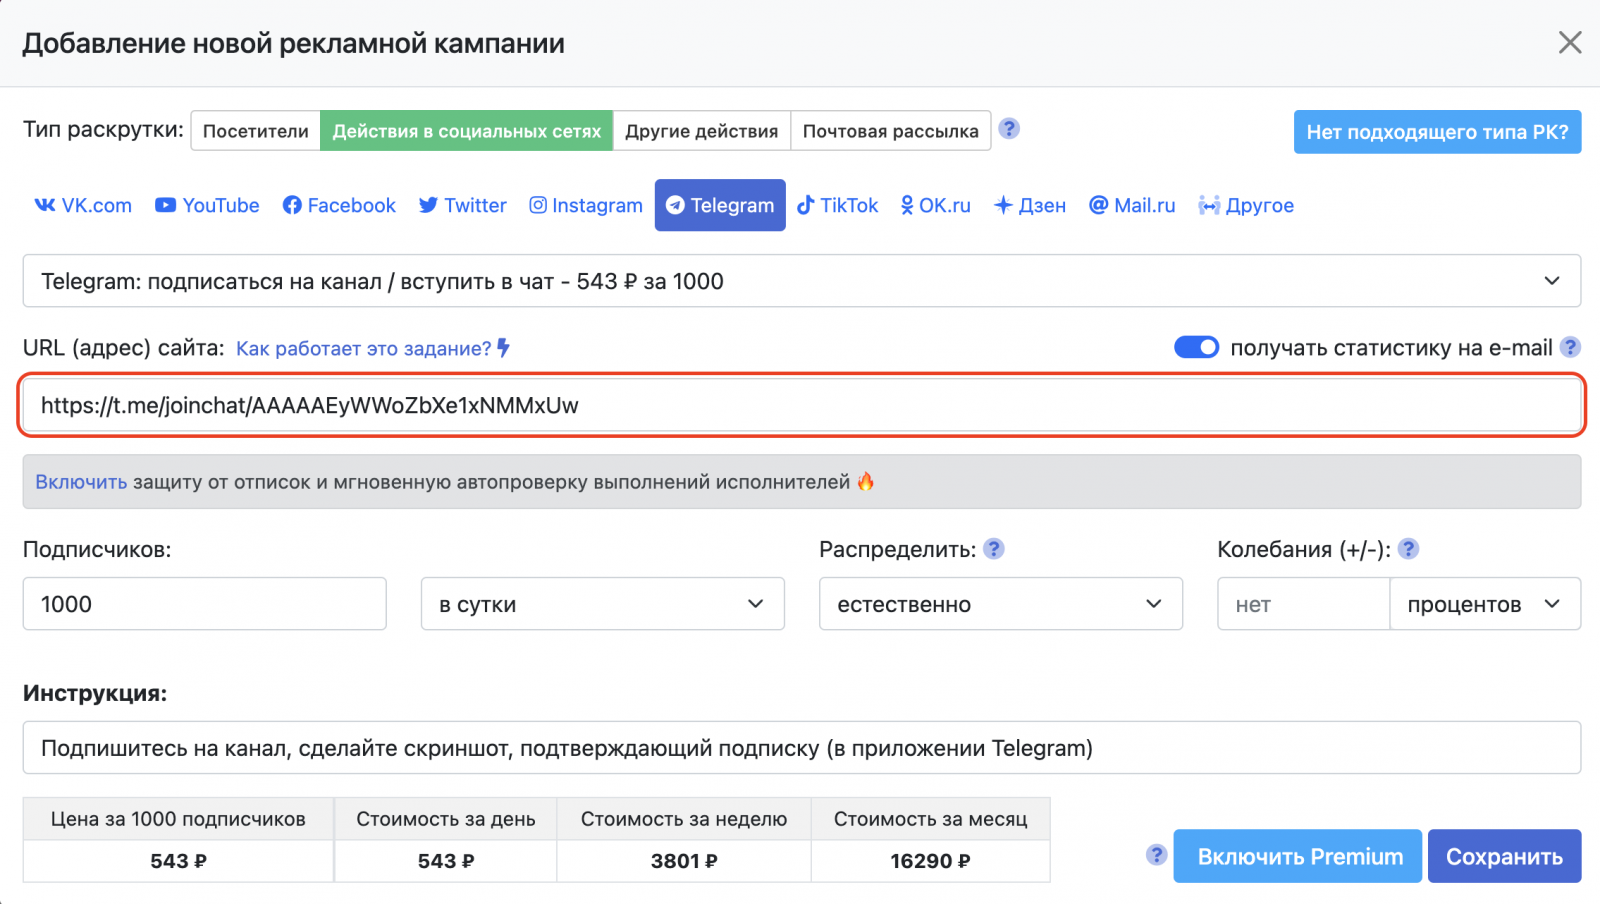
Task: Open the 'процентов' units dropdown
Action: 1484,604
